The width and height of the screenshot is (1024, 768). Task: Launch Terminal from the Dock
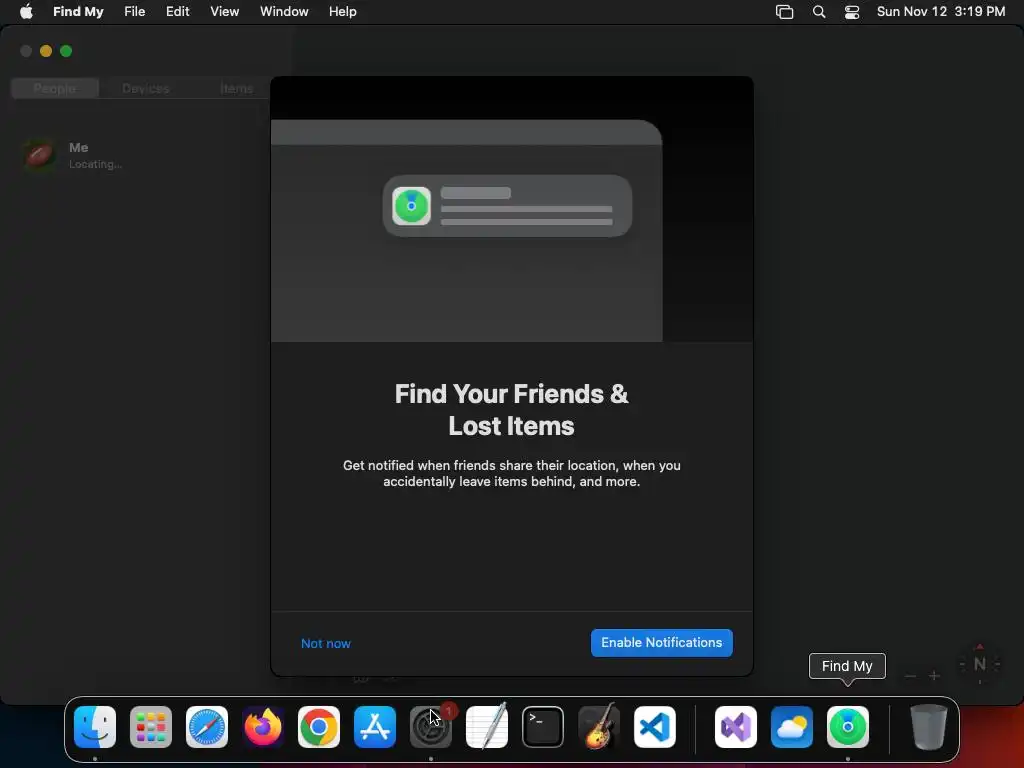click(x=543, y=727)
